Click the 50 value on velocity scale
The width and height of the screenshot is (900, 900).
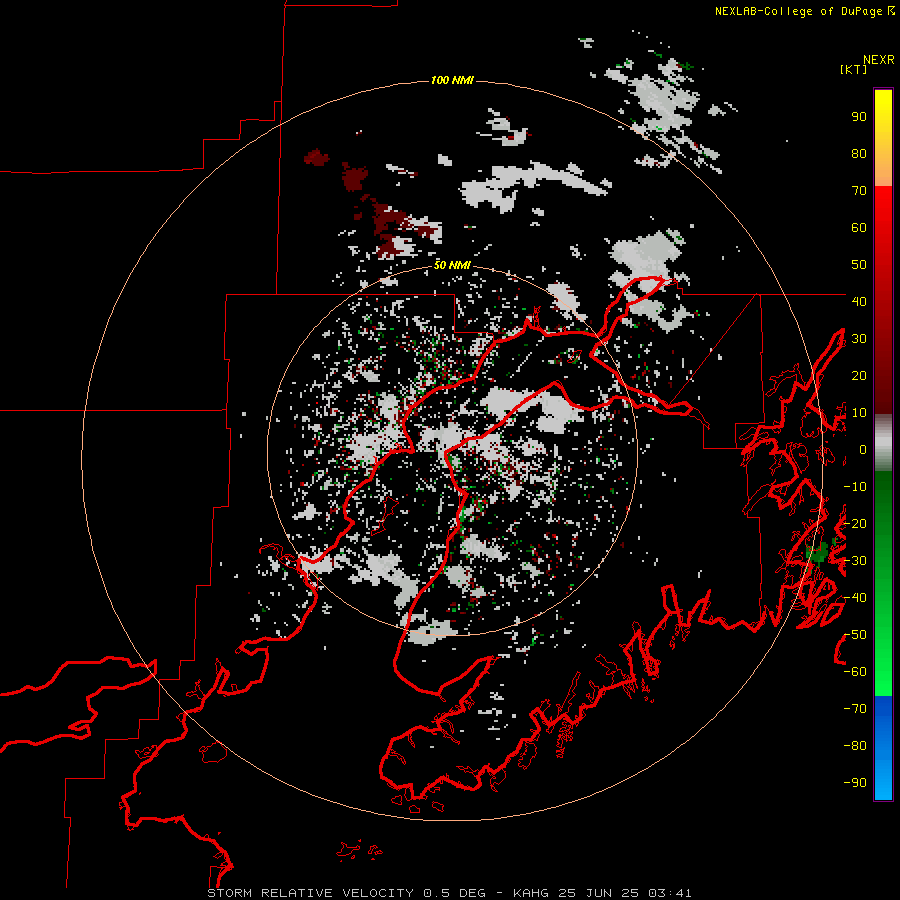coord(859,265)
